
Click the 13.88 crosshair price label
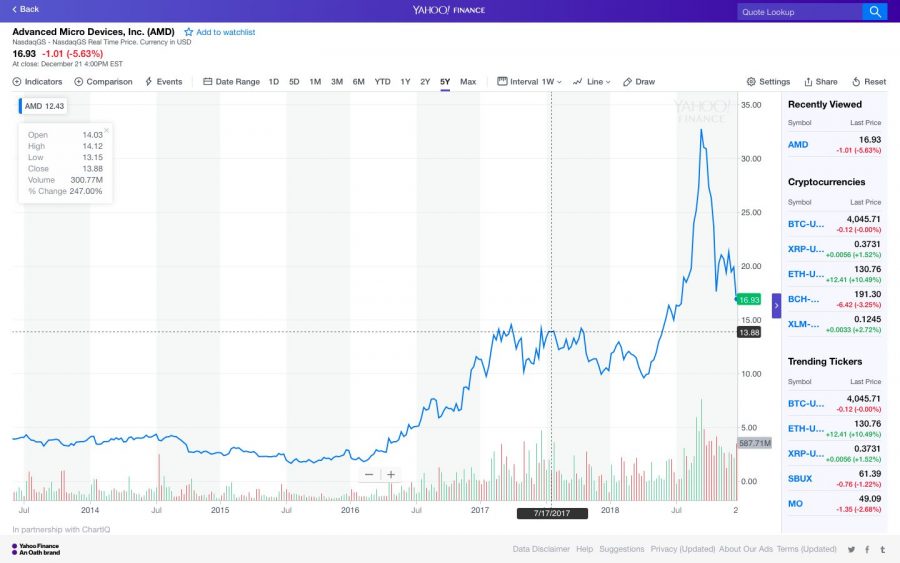[x=748, y=332]
